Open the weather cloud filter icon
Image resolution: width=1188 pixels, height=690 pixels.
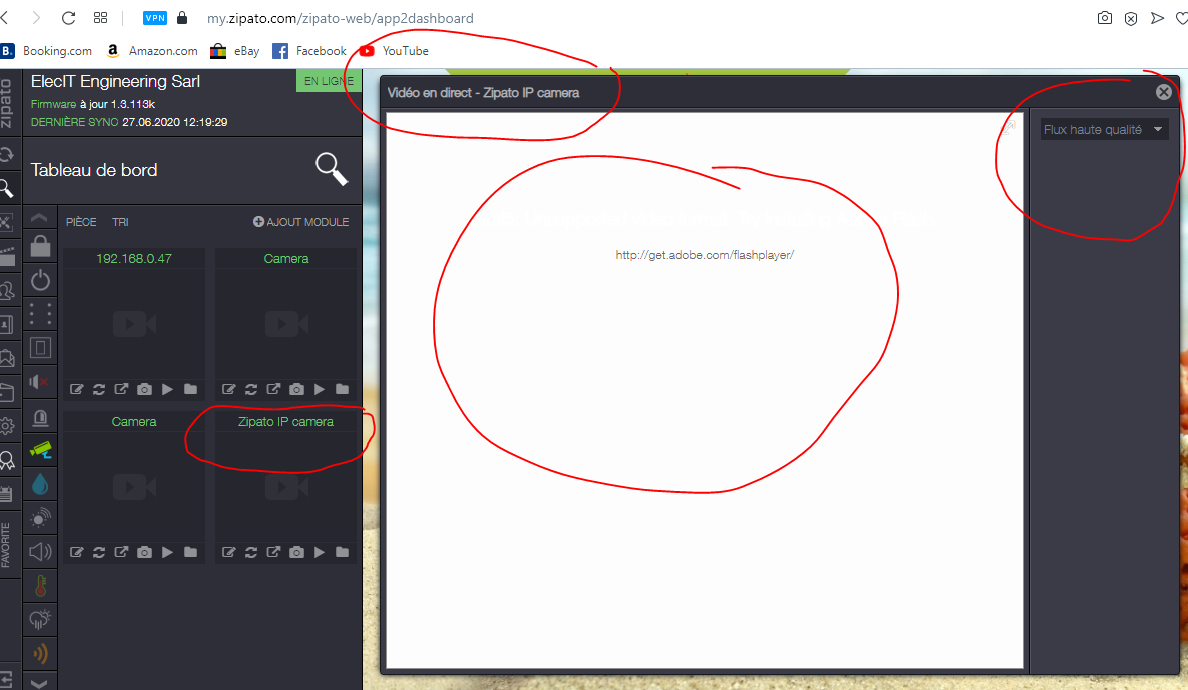click(x=40, y=620)
